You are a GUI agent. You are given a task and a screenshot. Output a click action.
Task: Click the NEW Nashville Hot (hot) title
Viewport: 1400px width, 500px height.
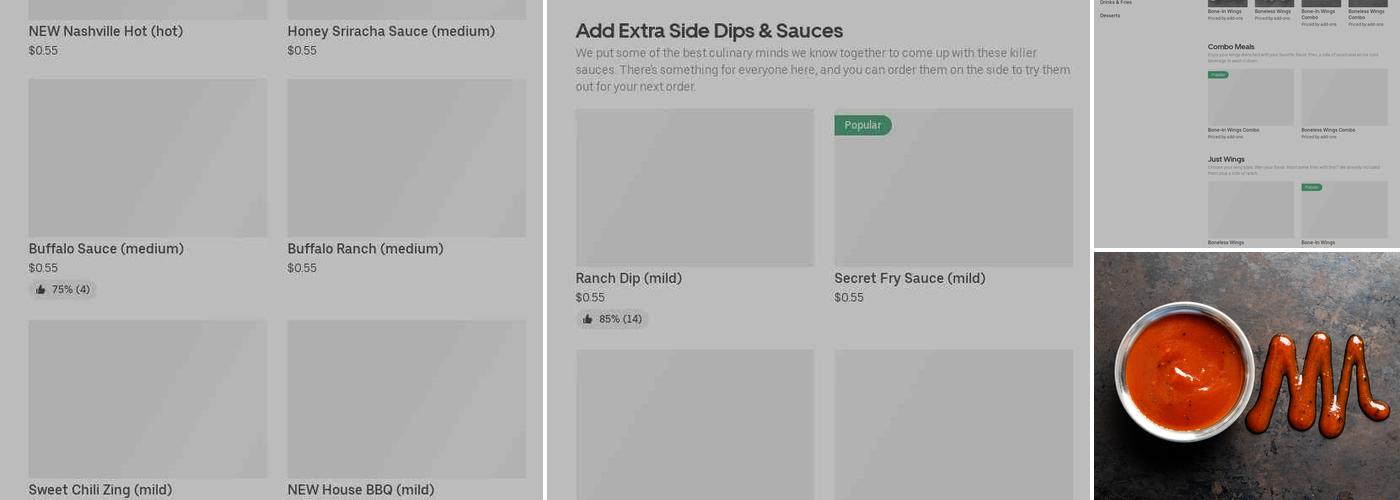coord(105,31)
